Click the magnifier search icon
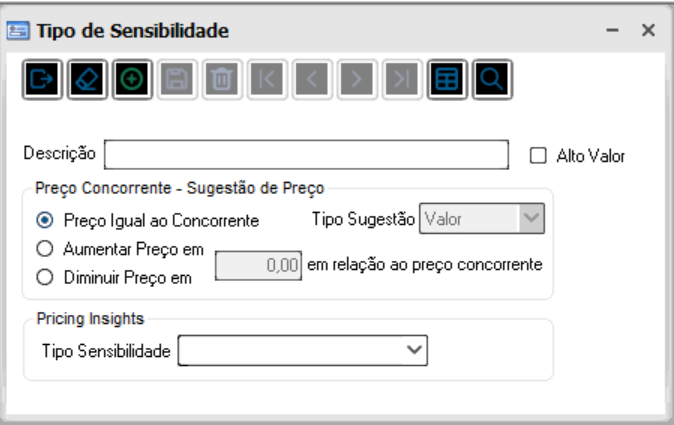Screen dimensions: 674x425 tap(491, 80)
